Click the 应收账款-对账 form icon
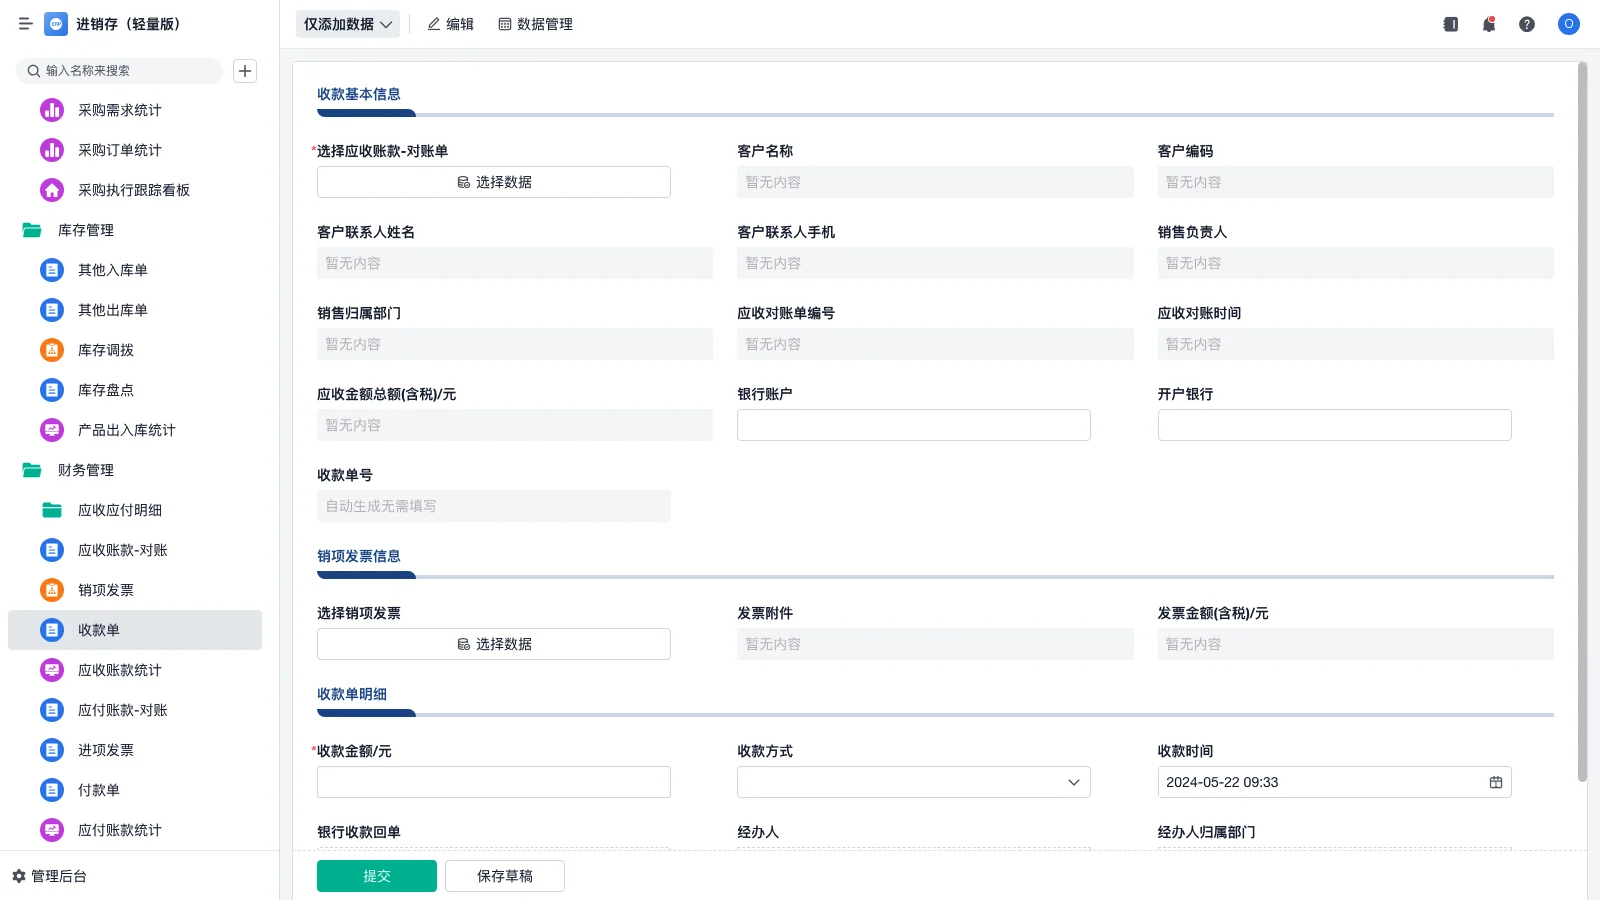The width and height of the screenshot is (1600, 900). coord(52,550)
